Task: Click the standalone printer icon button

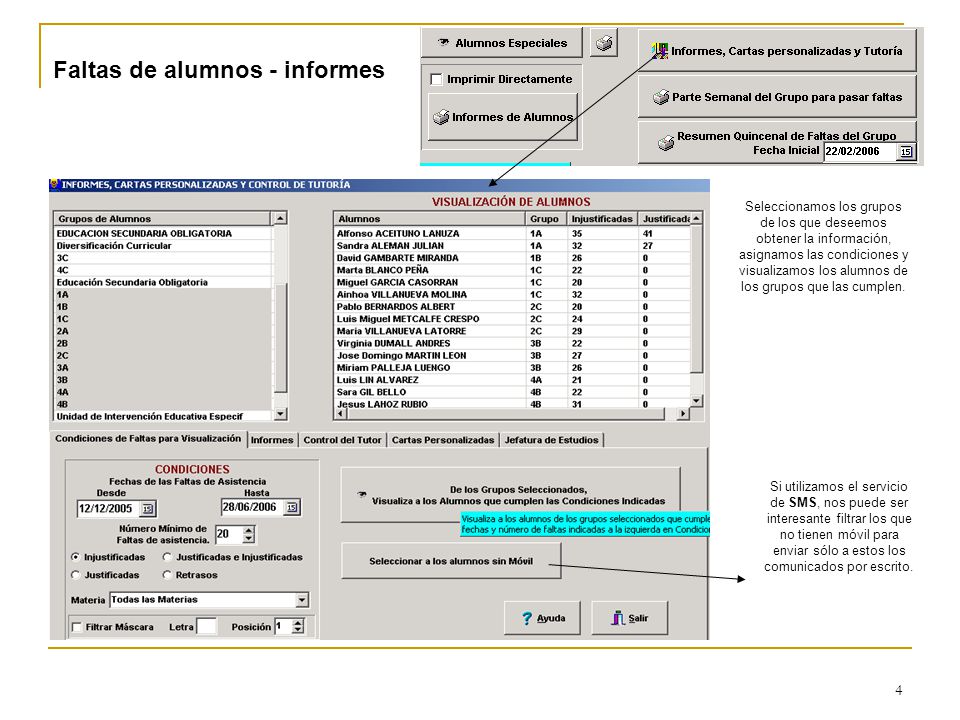Action: pyautogui.click(x=604, y=43)
